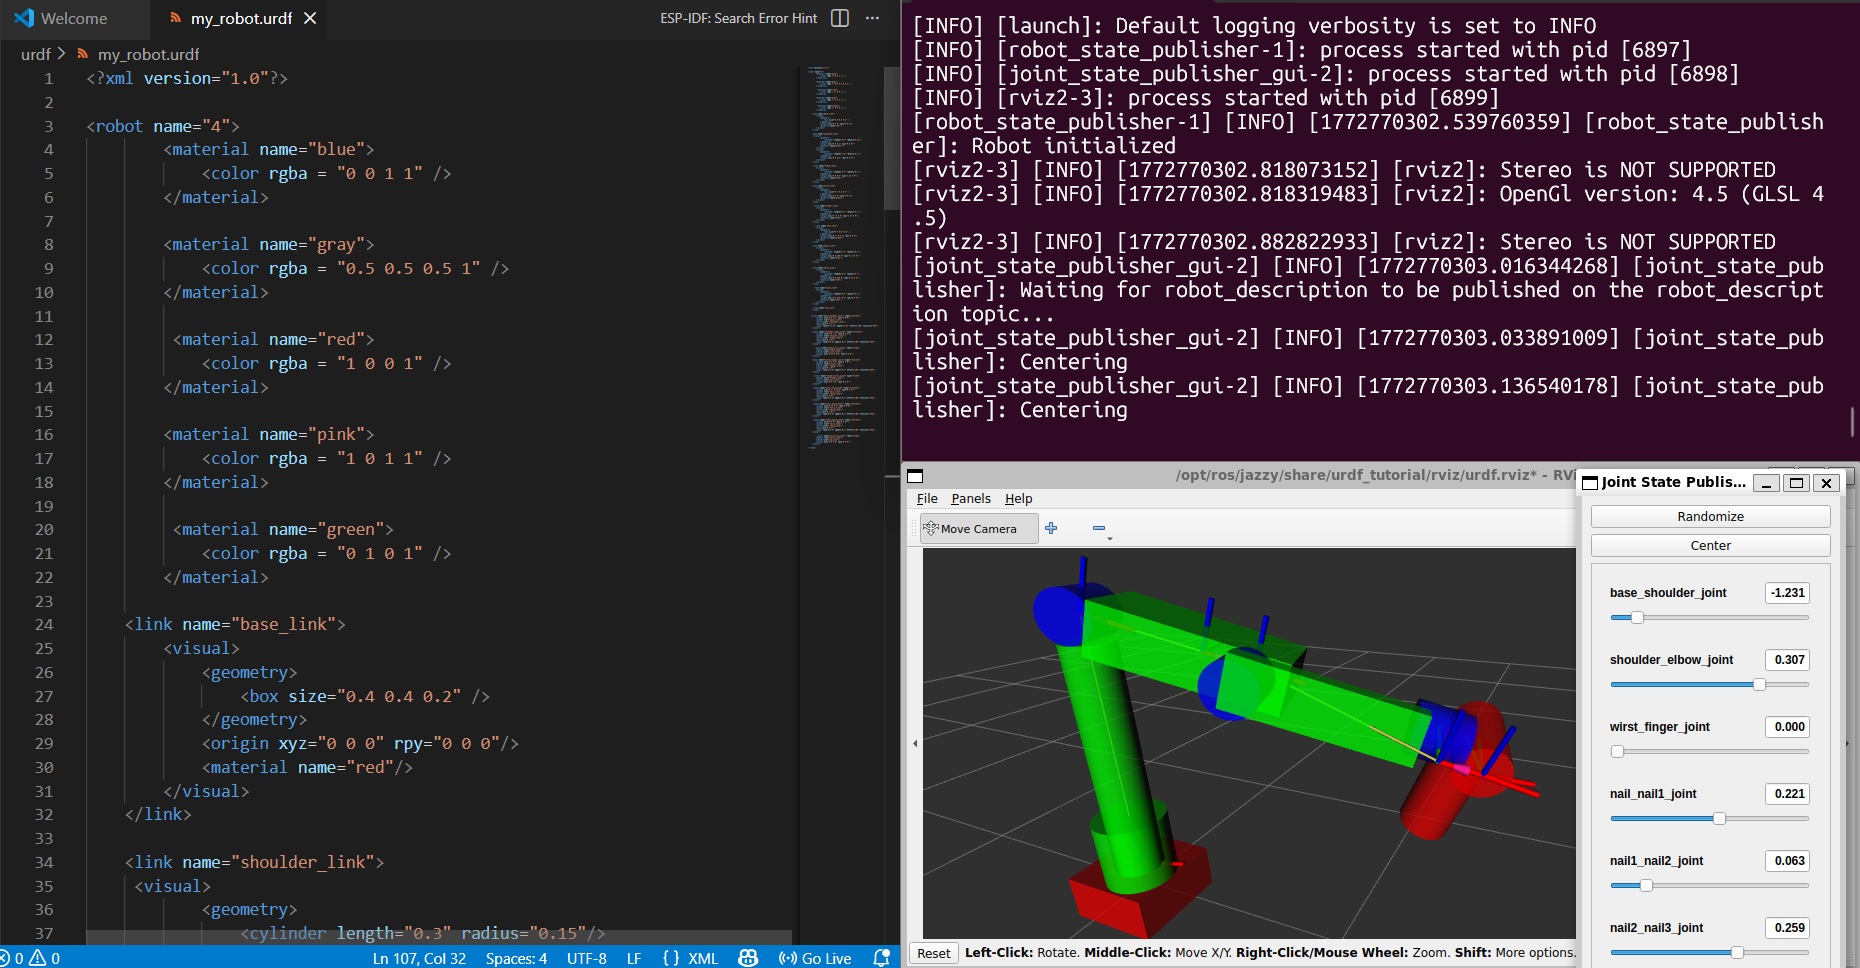Click the base_shoulder_joint value field
Image resolution: width=1860 pixels, height=968 pixels.
coord(1787,593)
